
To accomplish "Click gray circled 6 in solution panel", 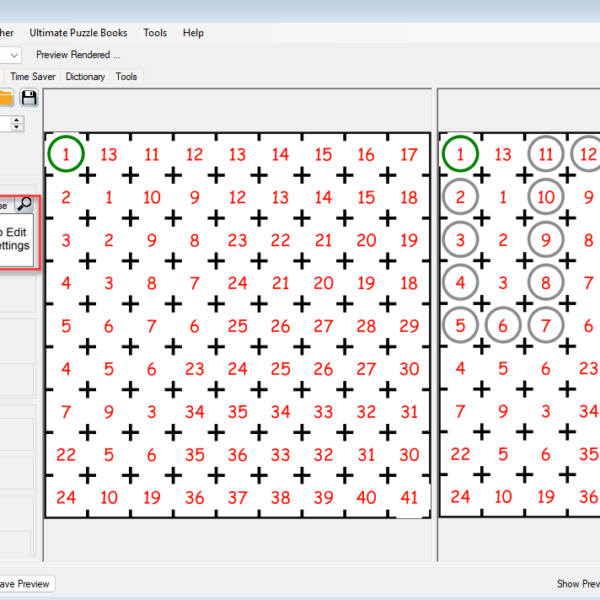I will pos(504,325).
